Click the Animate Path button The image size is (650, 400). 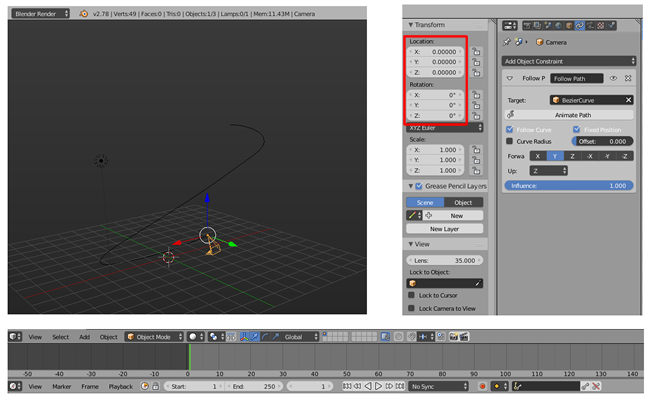click(x=573, y=114)
